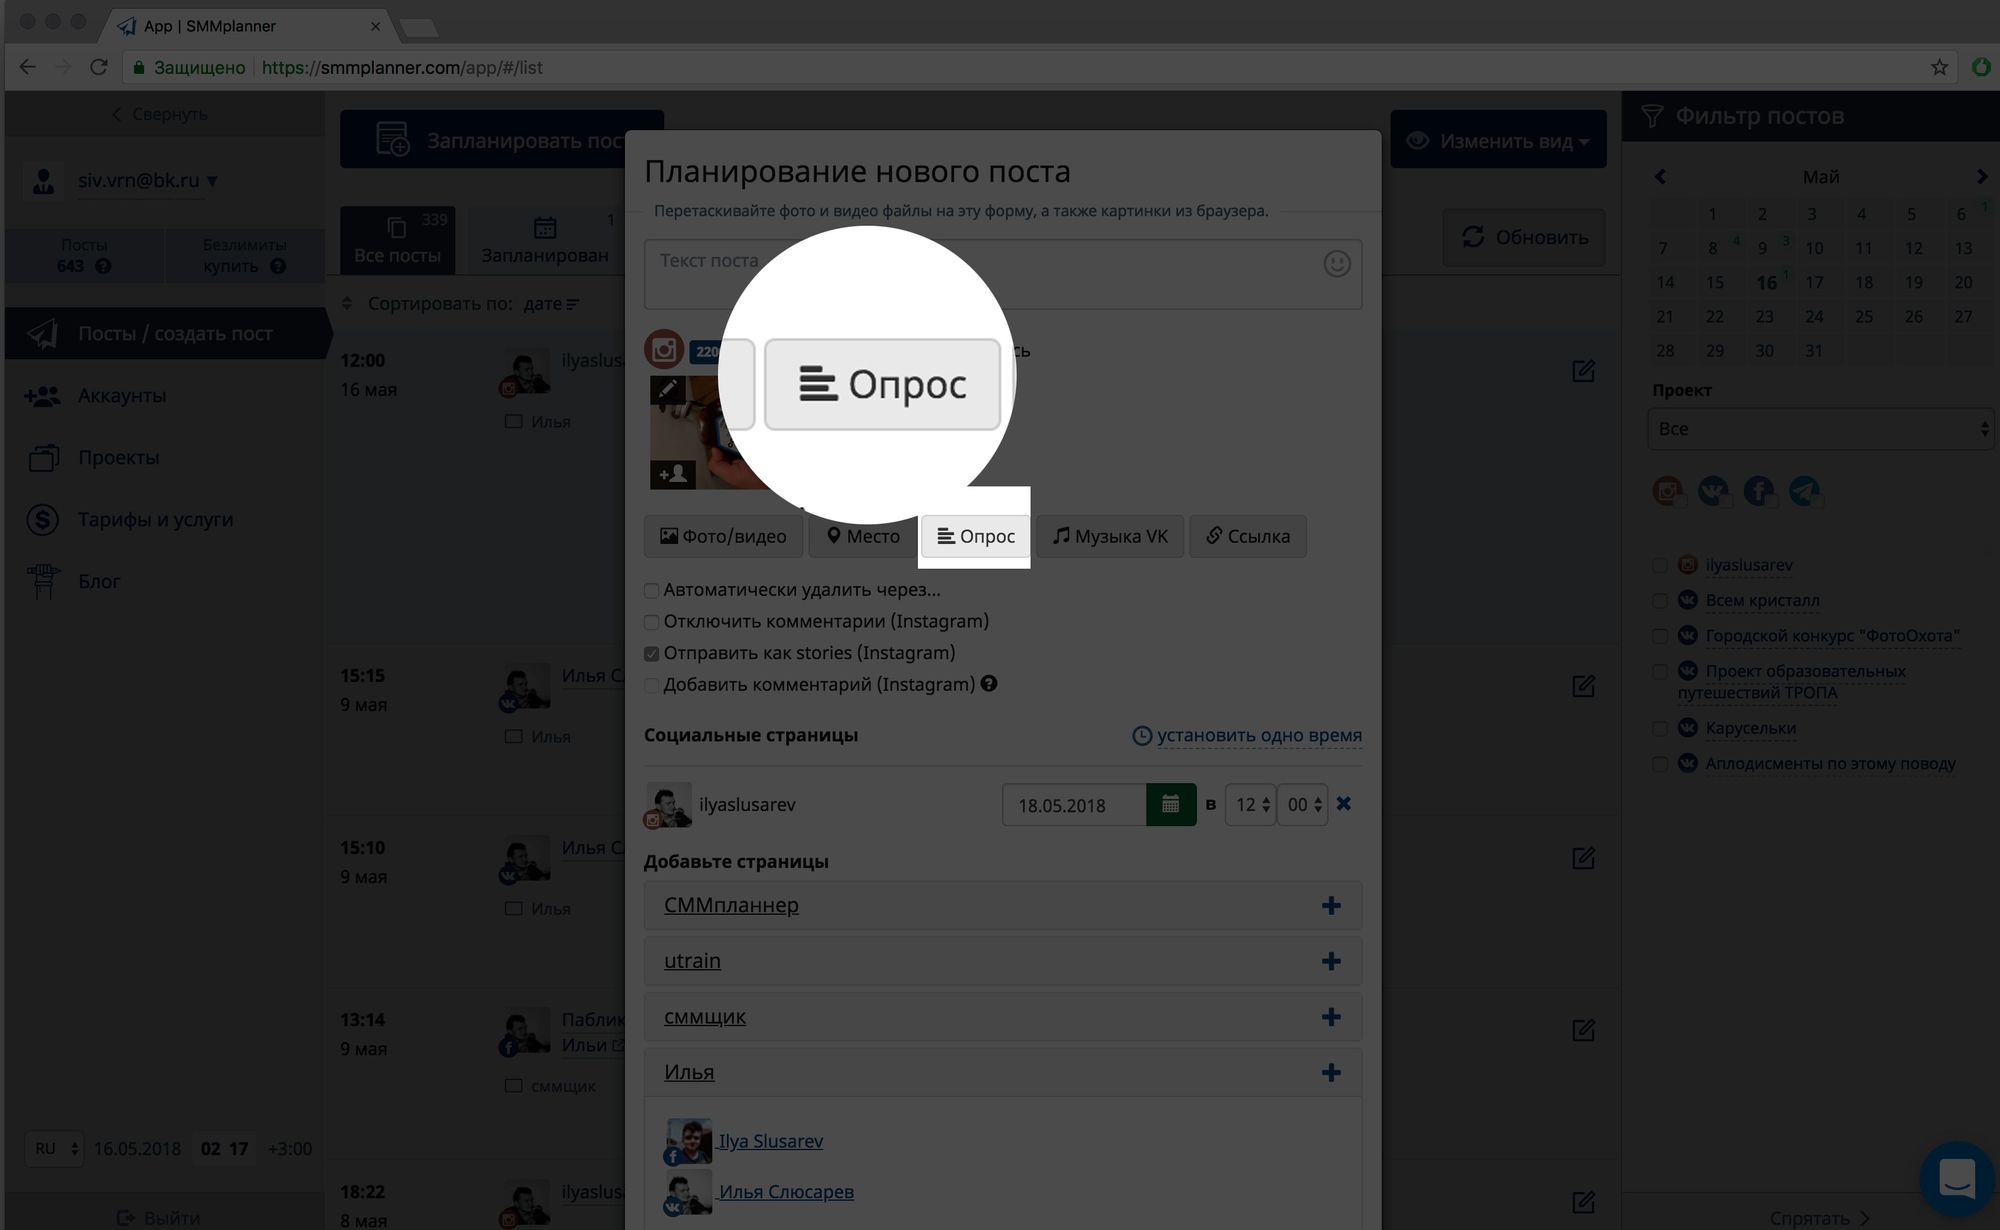2000x1230 pixels.
Task: Check the Всем кристалл filter checkbox
Action: tap(1660, 601)
